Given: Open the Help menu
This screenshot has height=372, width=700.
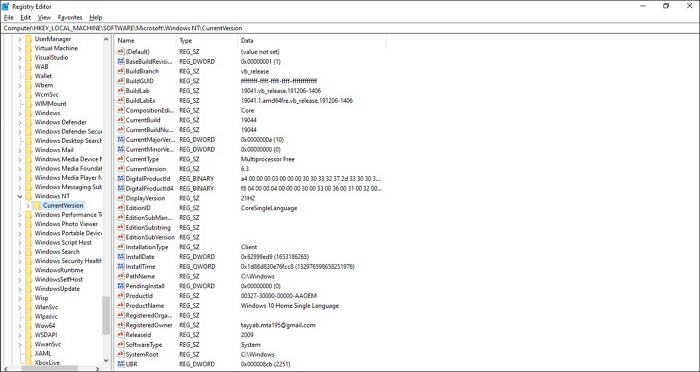Looking at the screenshot, I should (x=96, y=17).
